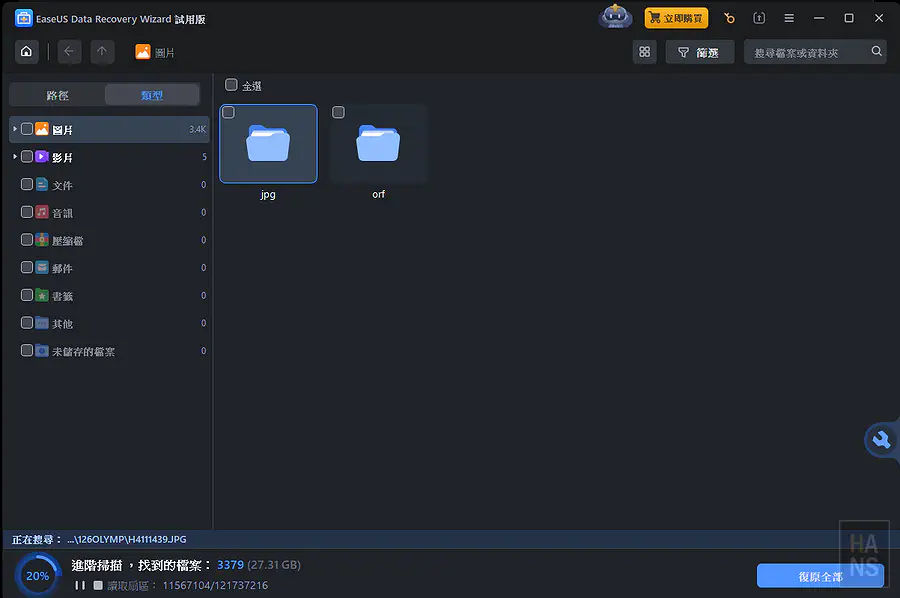Check the 全選 select-all checkbox
The width and height of the screenshot is (900, 598).
pyautogui.click(x=232, y=85)
